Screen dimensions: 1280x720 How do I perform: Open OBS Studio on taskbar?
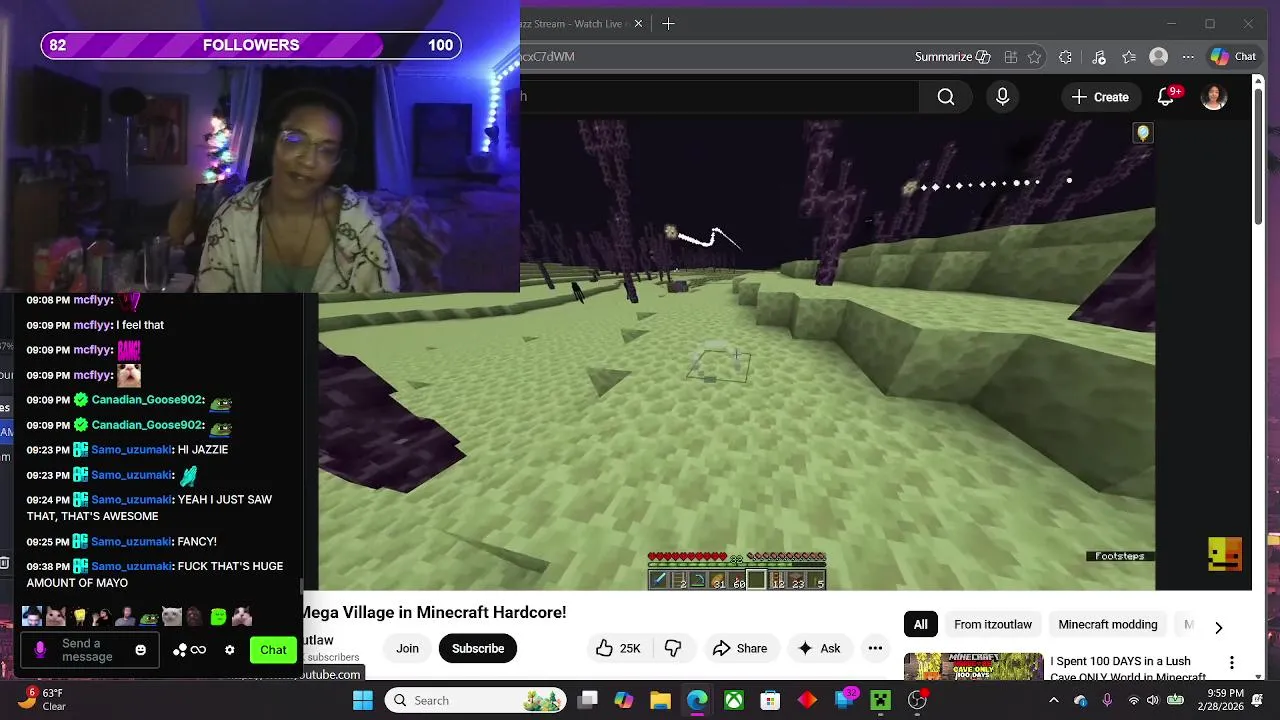tap(917, 700)
